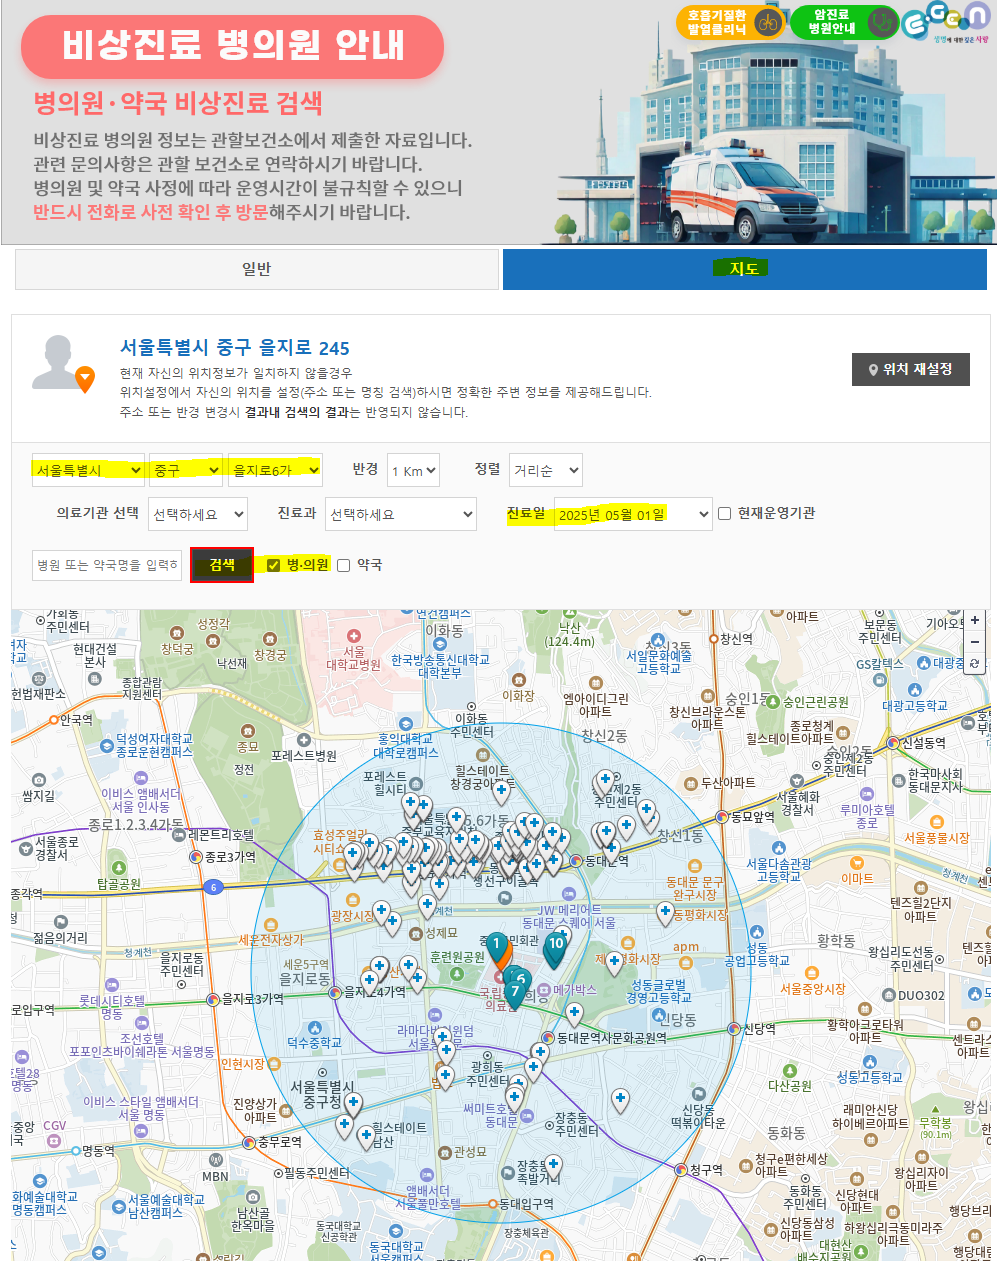Uncheck the 병·의원 checkbox

273,565
